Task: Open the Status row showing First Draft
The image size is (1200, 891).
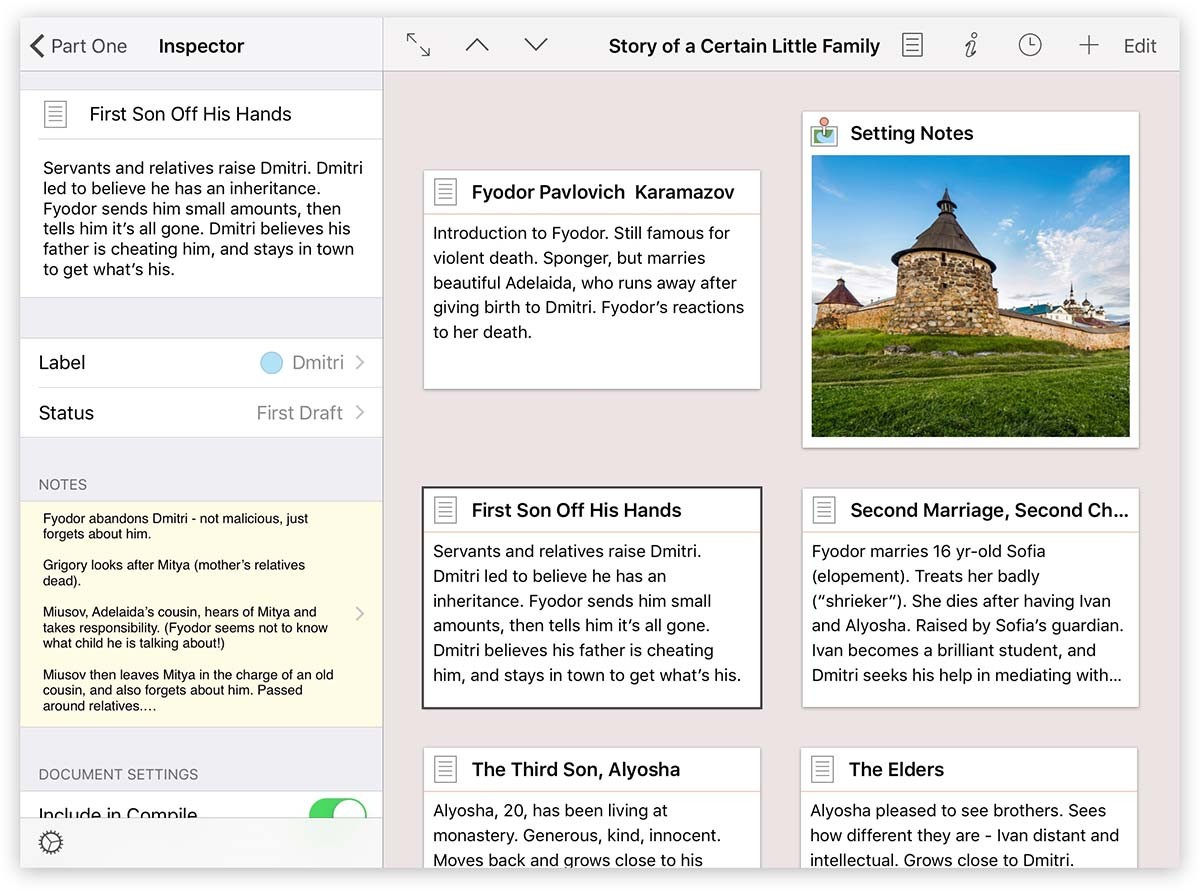Action: click(x=201, y=413)
